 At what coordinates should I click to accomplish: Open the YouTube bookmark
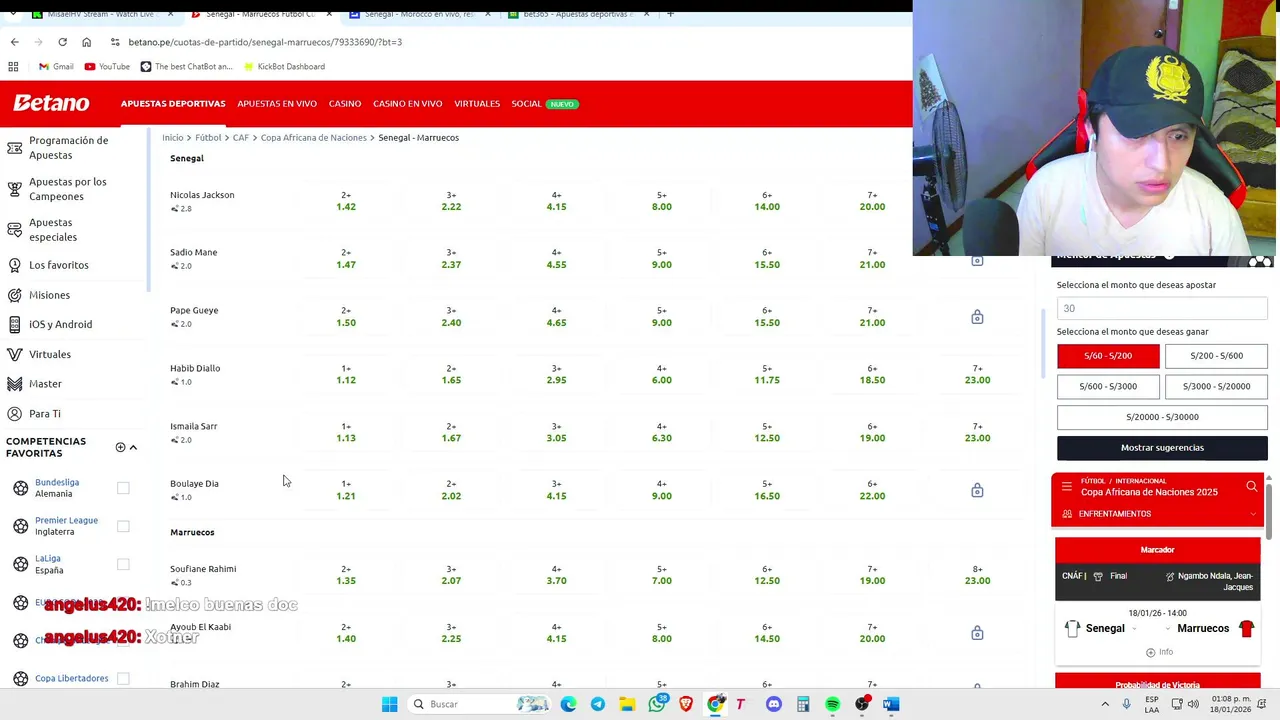[x=107, y=66]
